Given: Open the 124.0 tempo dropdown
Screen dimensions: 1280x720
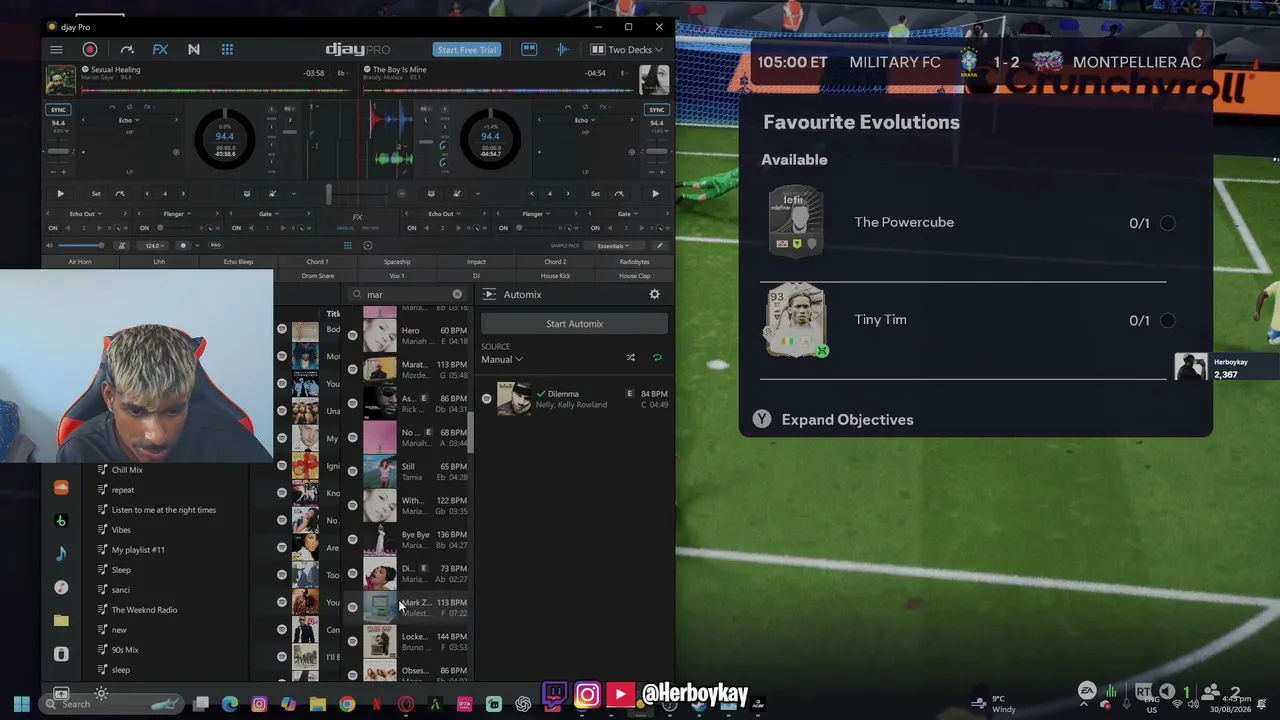Looking at the screenshot, I should tap(155, 245).
